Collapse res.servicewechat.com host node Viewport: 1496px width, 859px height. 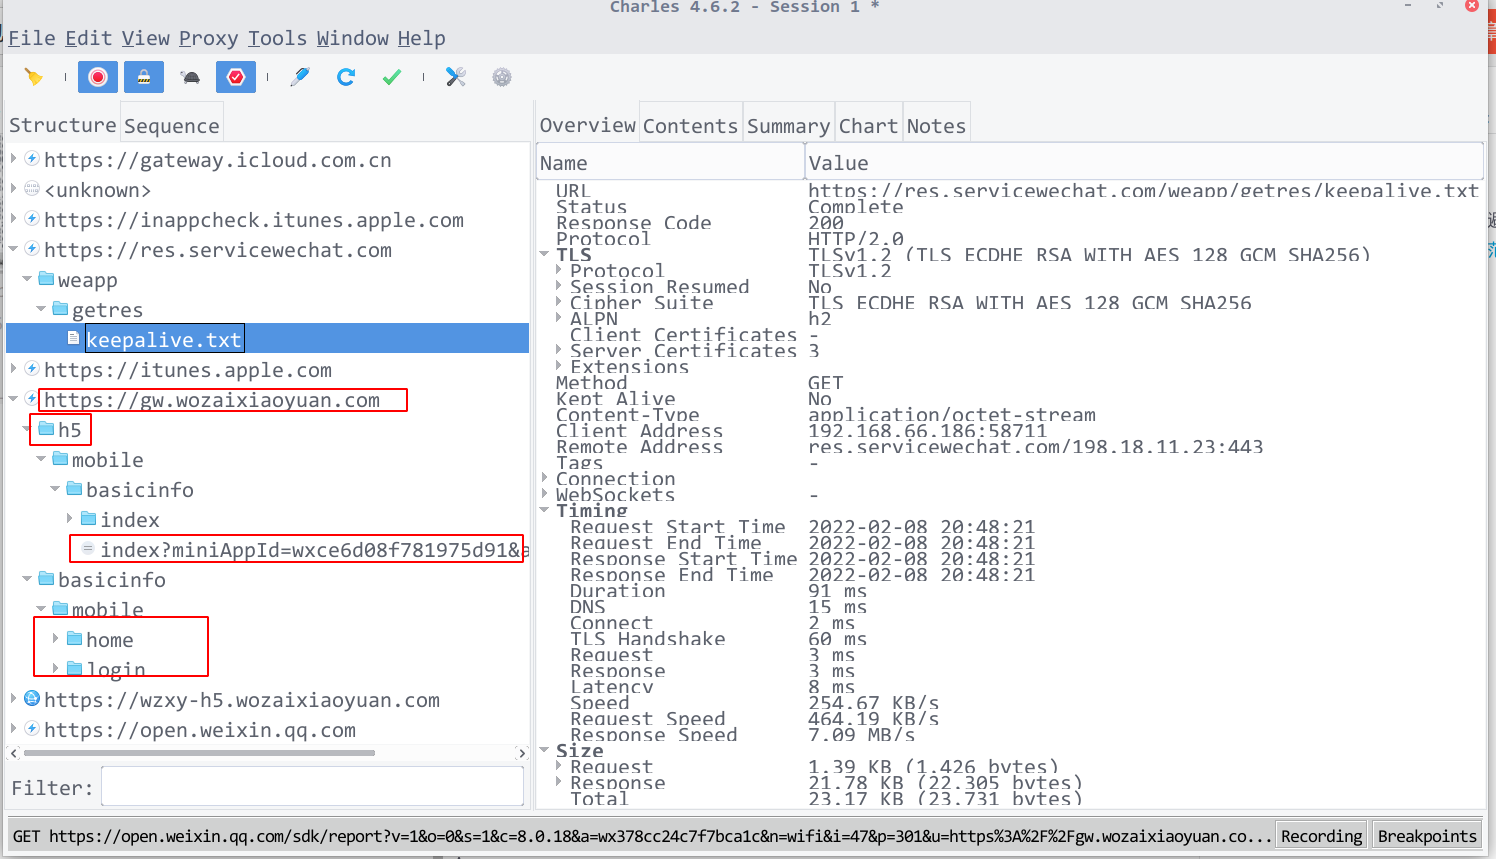[x=14, y=249]
